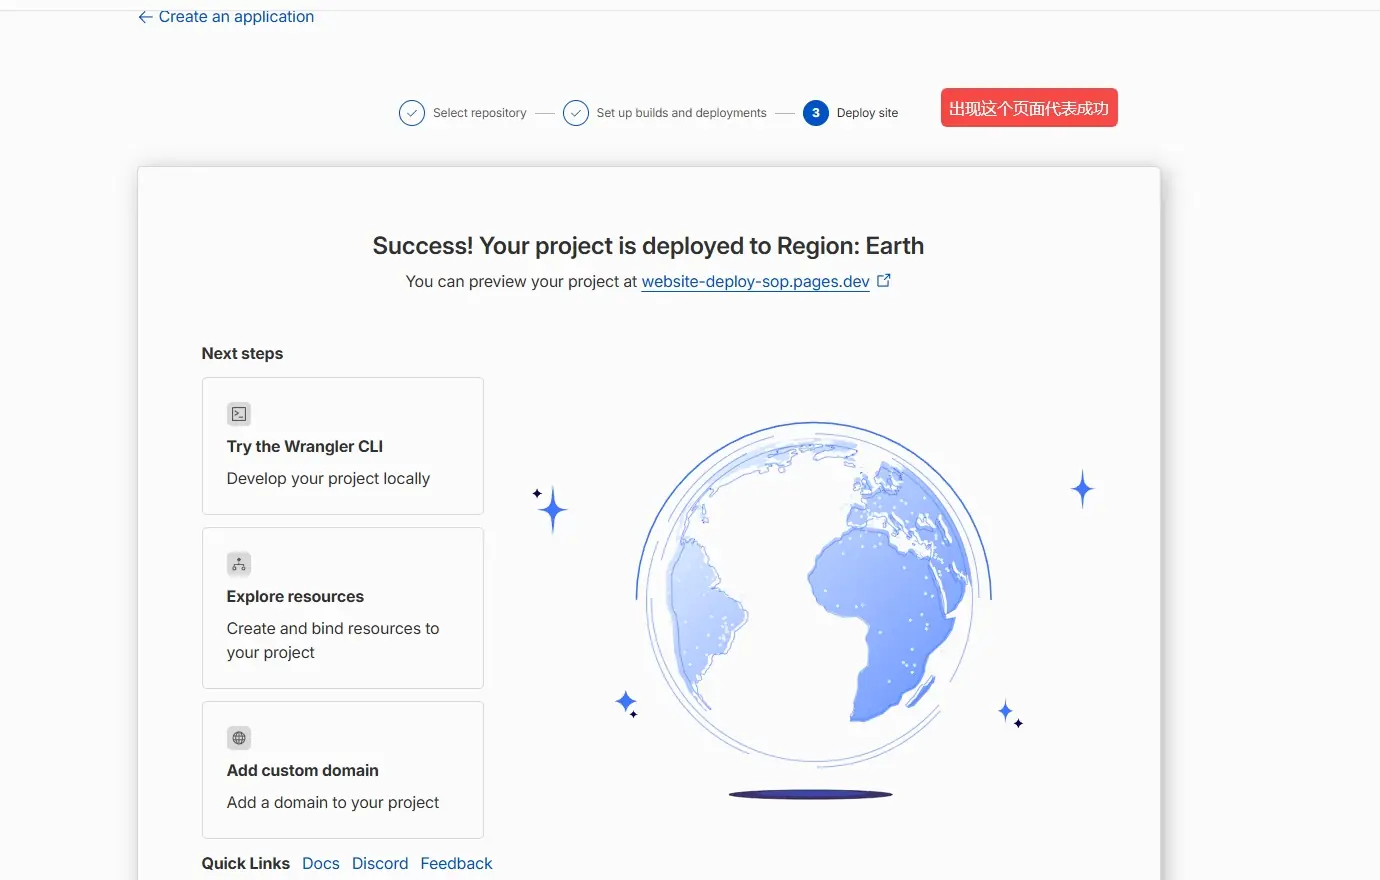The height and width of the screenshot is (880, 1380).
Task: Click the back arrow beside Create an application
Action: [145, 17]
